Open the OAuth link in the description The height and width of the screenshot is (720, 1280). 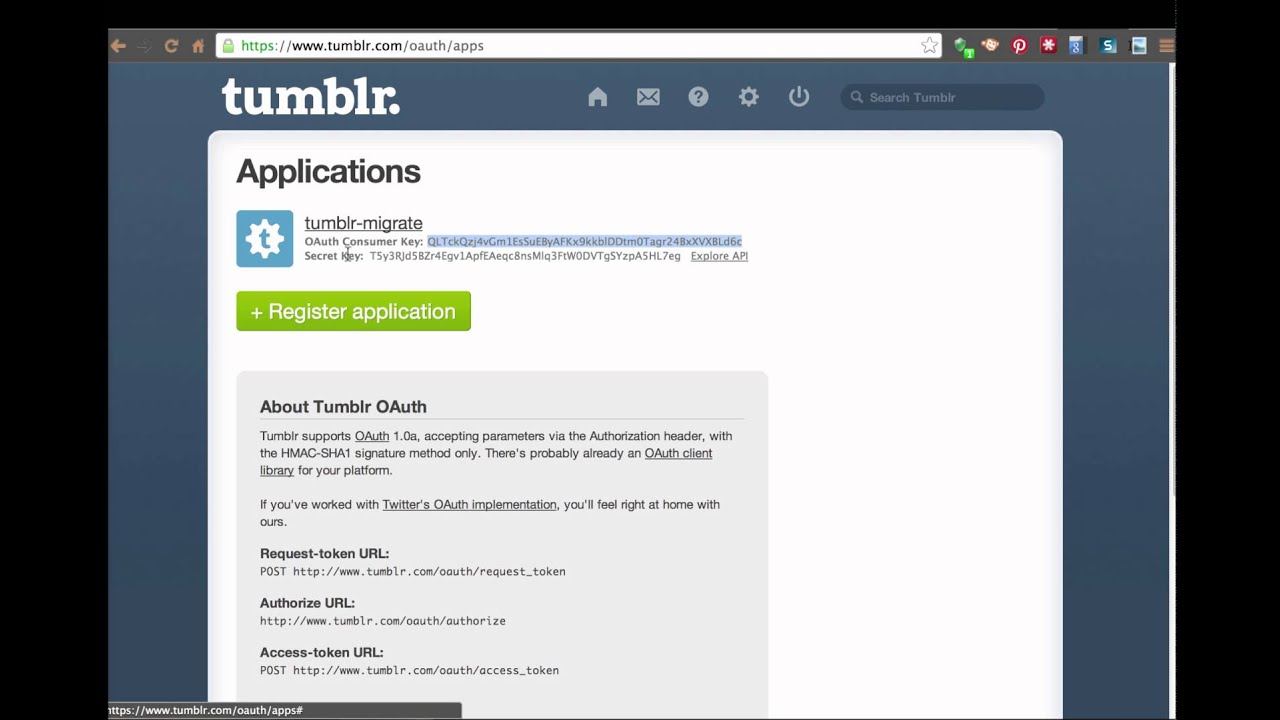[372, 436]
